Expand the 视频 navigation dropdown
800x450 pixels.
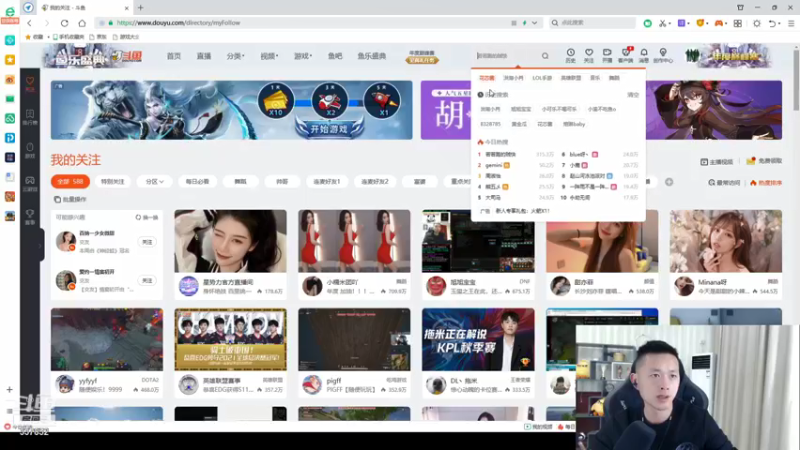point(269,56)
